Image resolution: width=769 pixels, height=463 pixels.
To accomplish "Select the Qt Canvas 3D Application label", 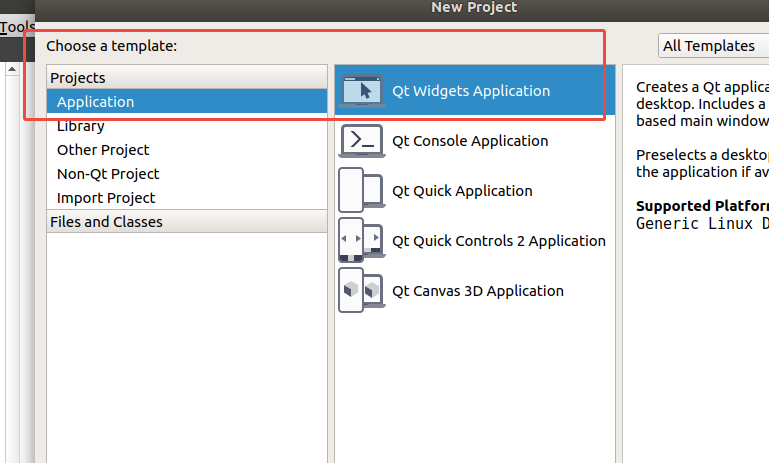I will [x=478, y=291].
